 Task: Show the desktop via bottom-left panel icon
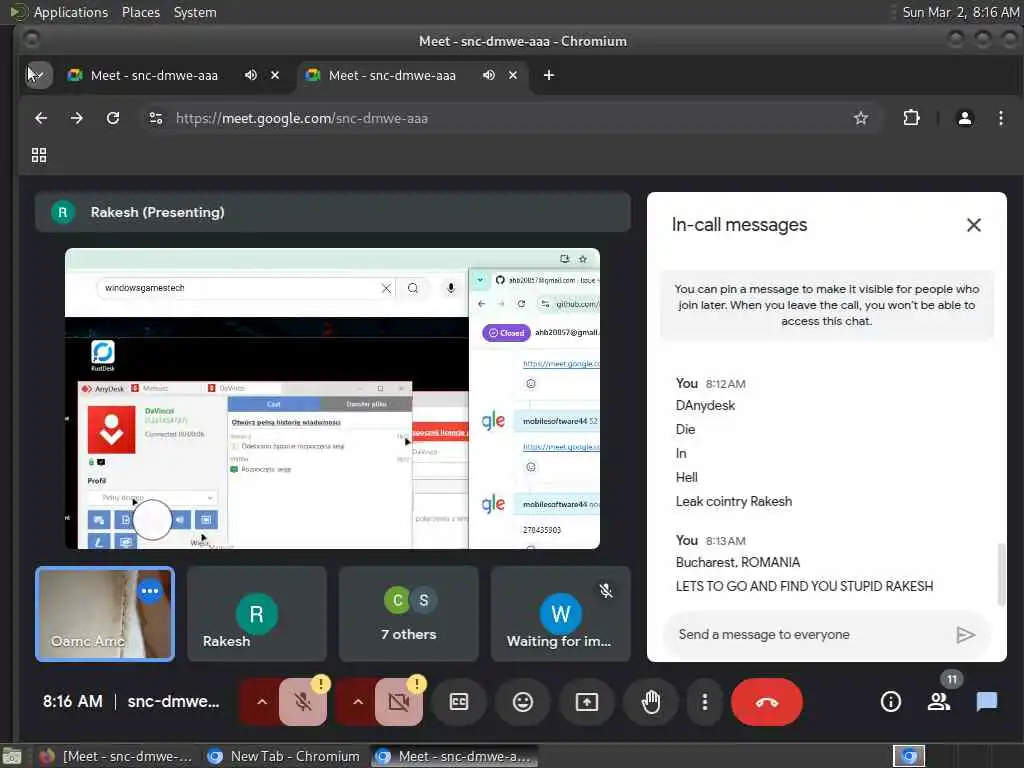pos(12,756)
